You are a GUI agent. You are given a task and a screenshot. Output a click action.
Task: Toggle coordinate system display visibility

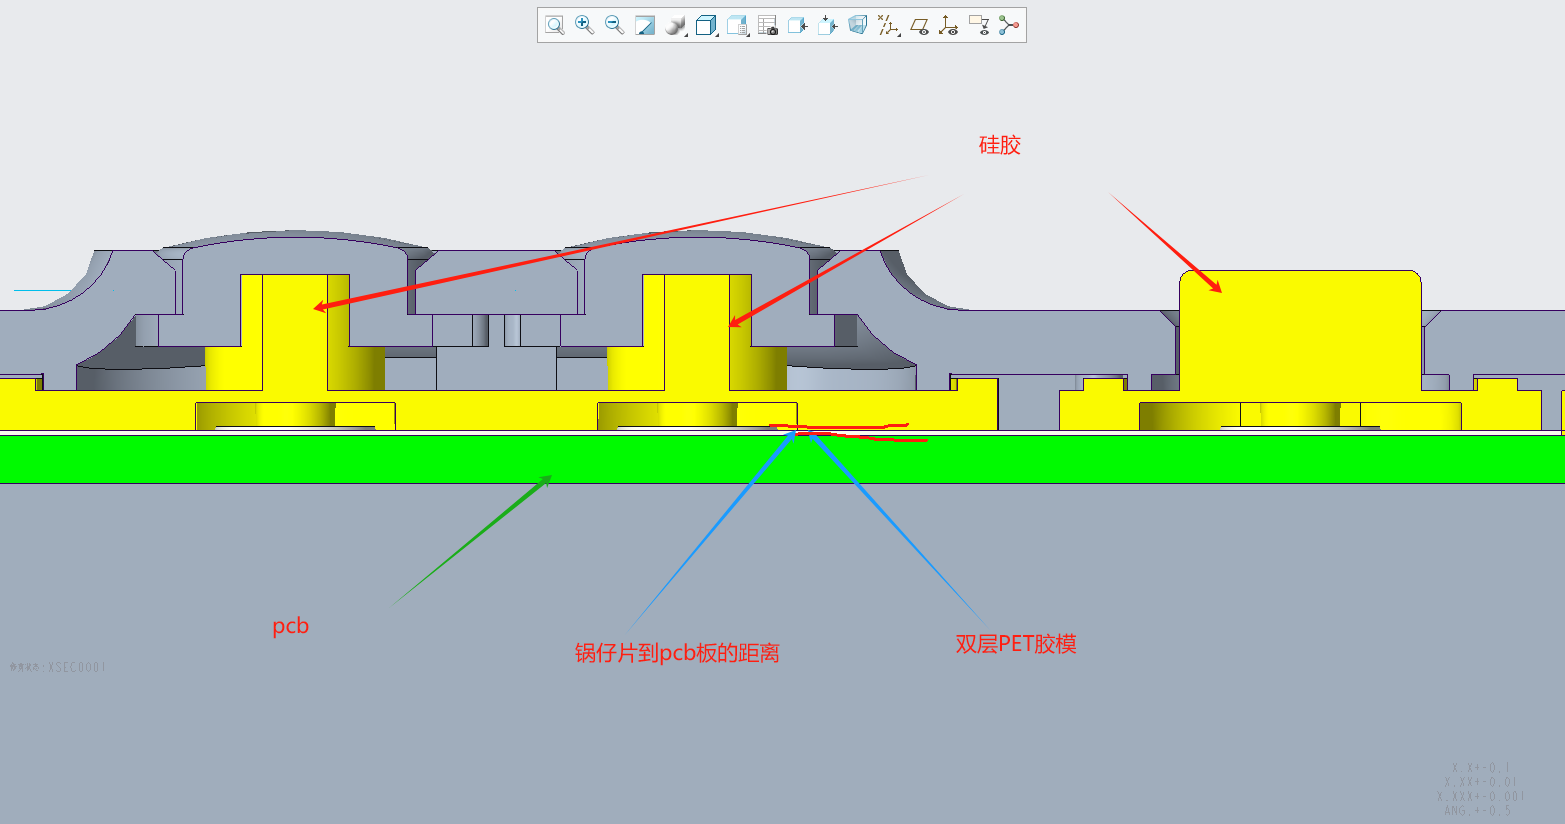[x=949, y=25]
